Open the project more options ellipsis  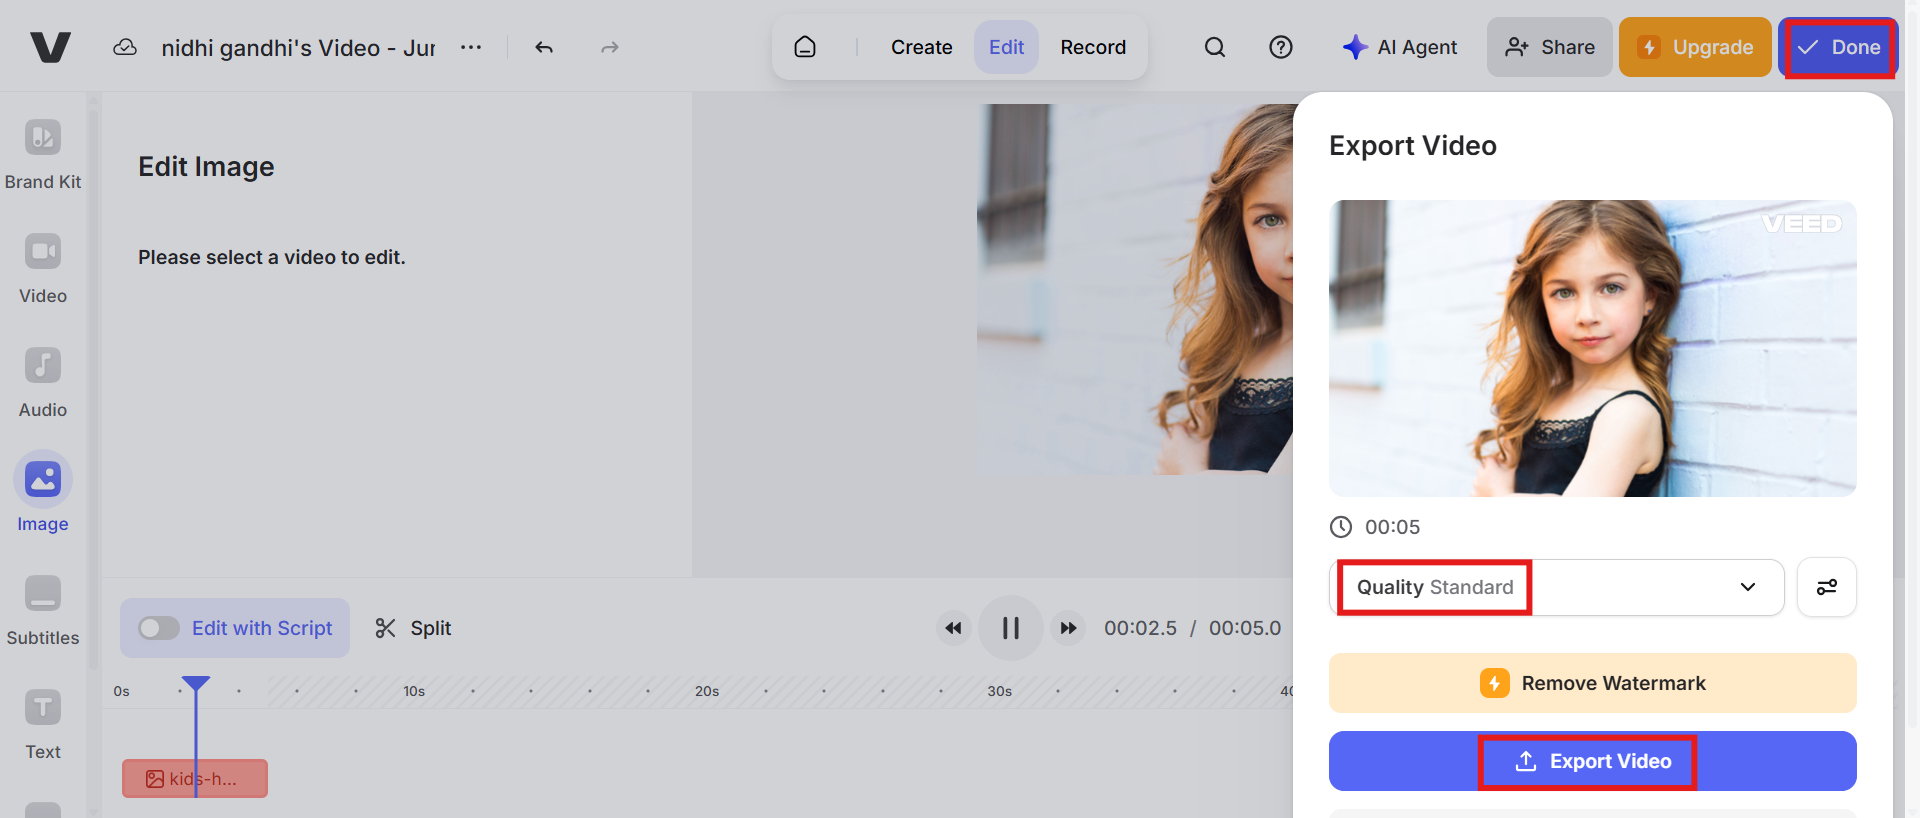coord(471,47)
